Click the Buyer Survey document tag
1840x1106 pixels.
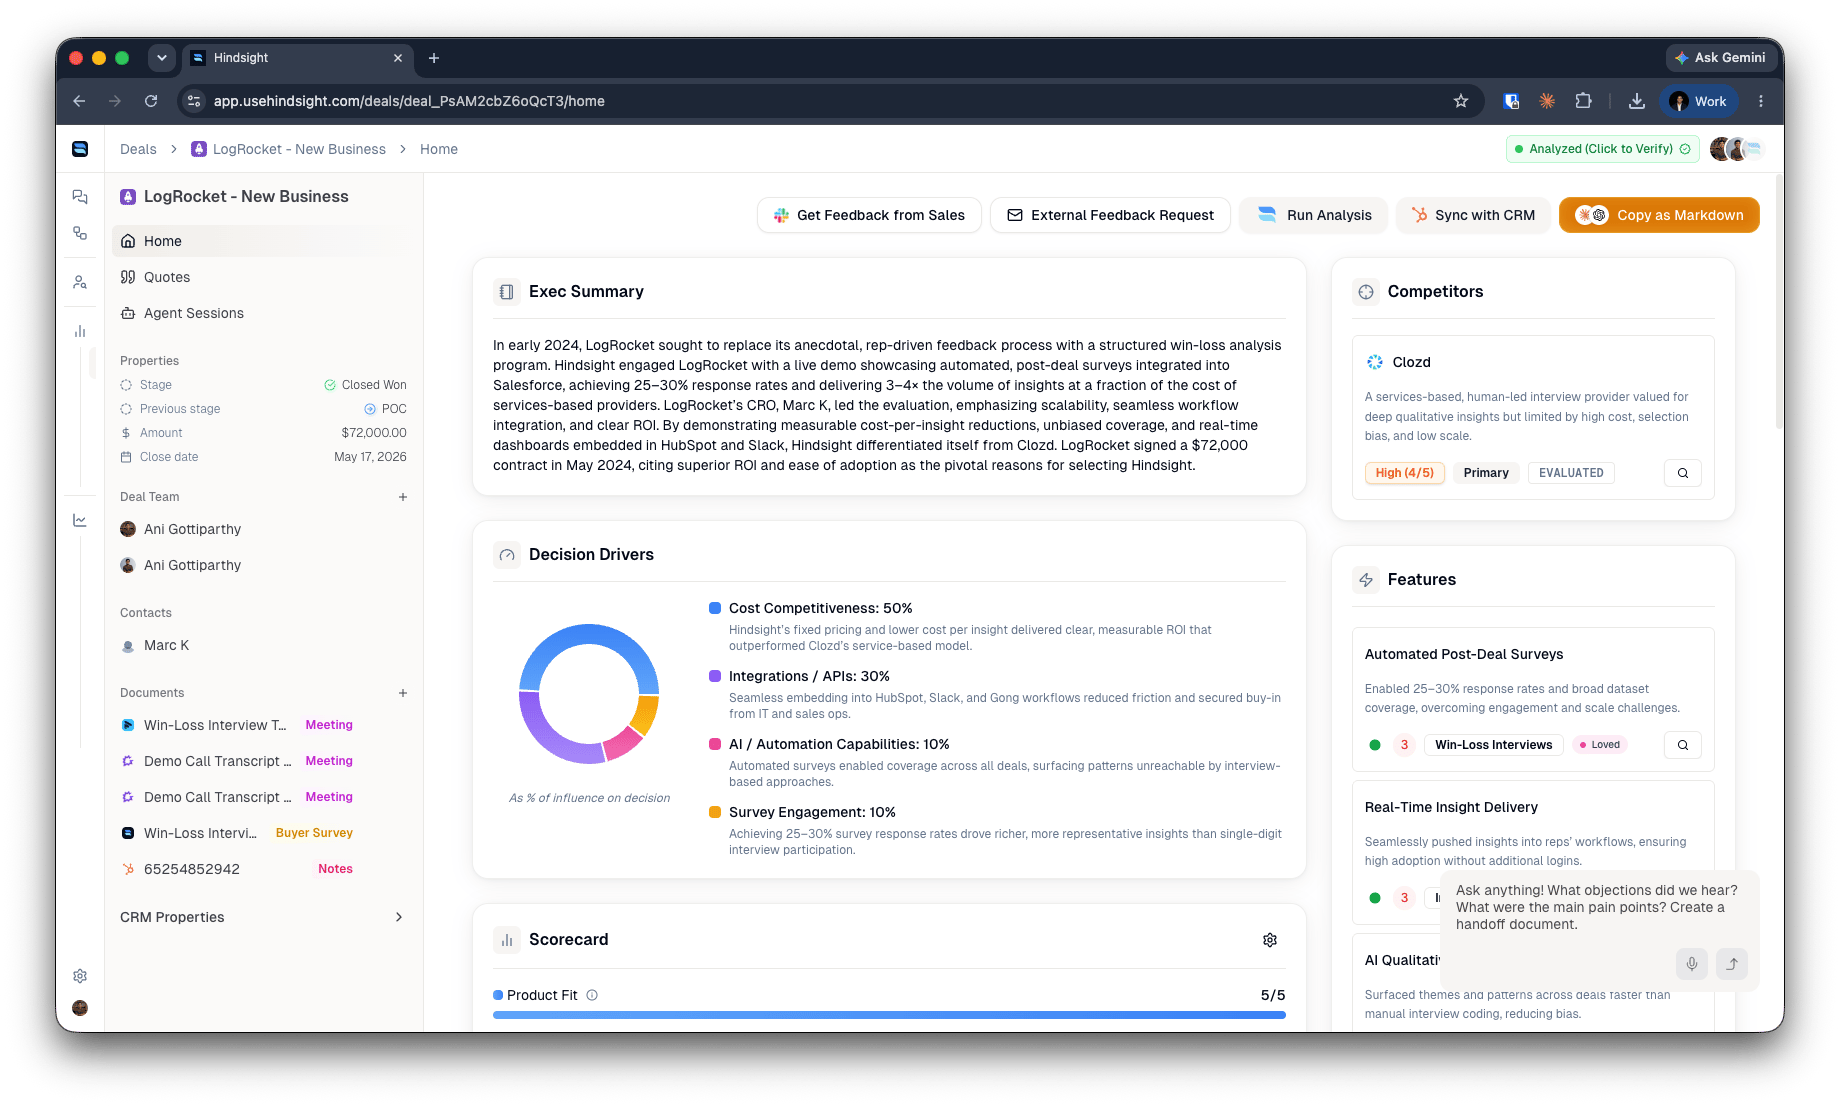[314, 833]
